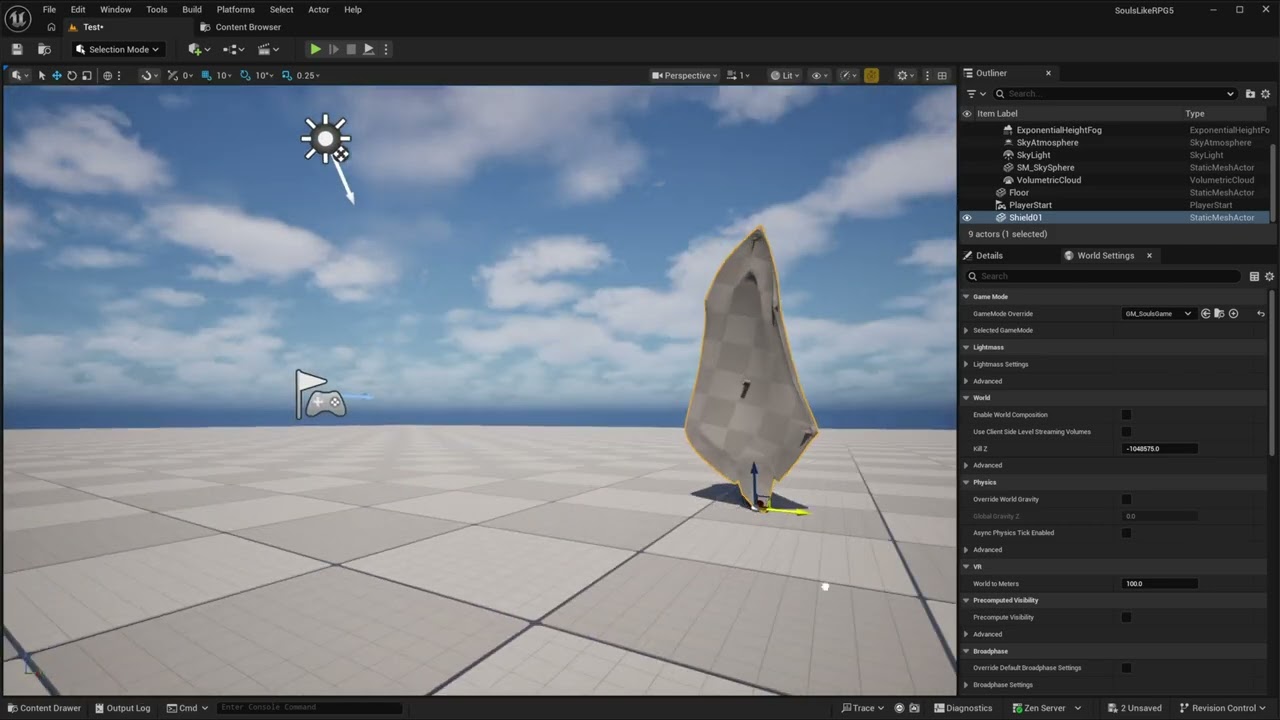The image size is (1280, 720).
Task: Close the World Settings tab
Action: [1149, 255]
